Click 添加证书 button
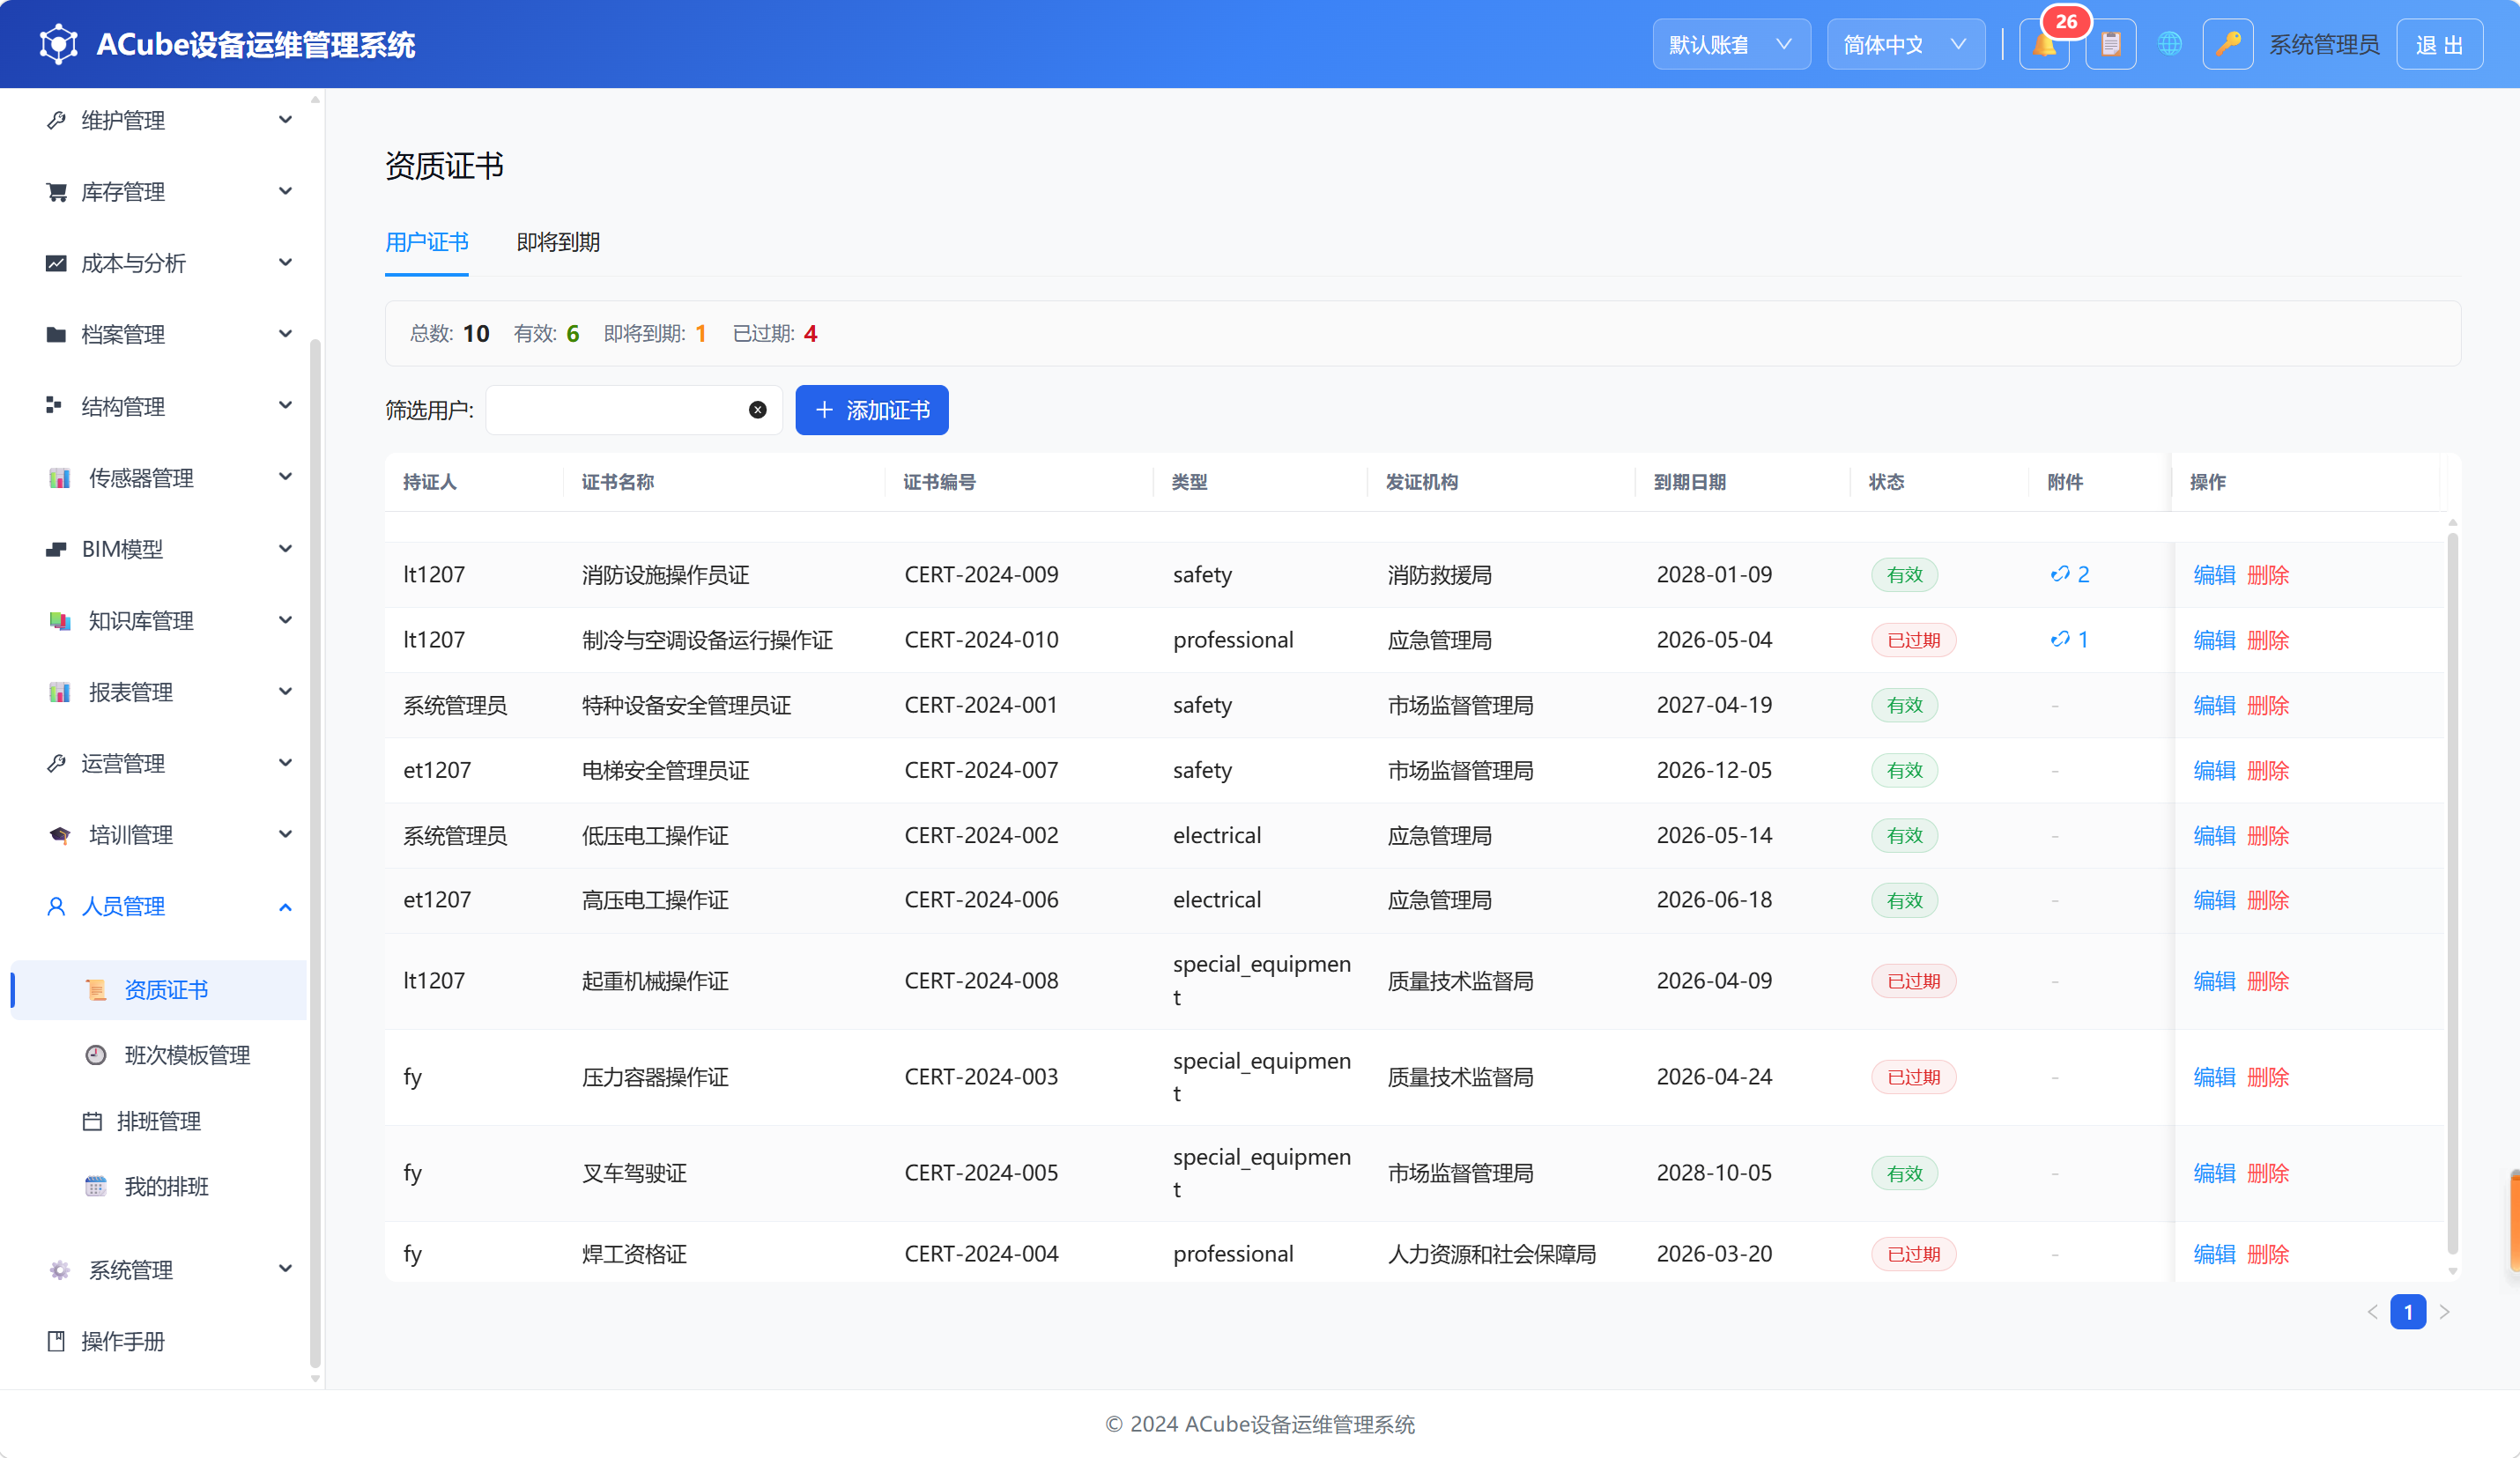 tap(872, 410)
